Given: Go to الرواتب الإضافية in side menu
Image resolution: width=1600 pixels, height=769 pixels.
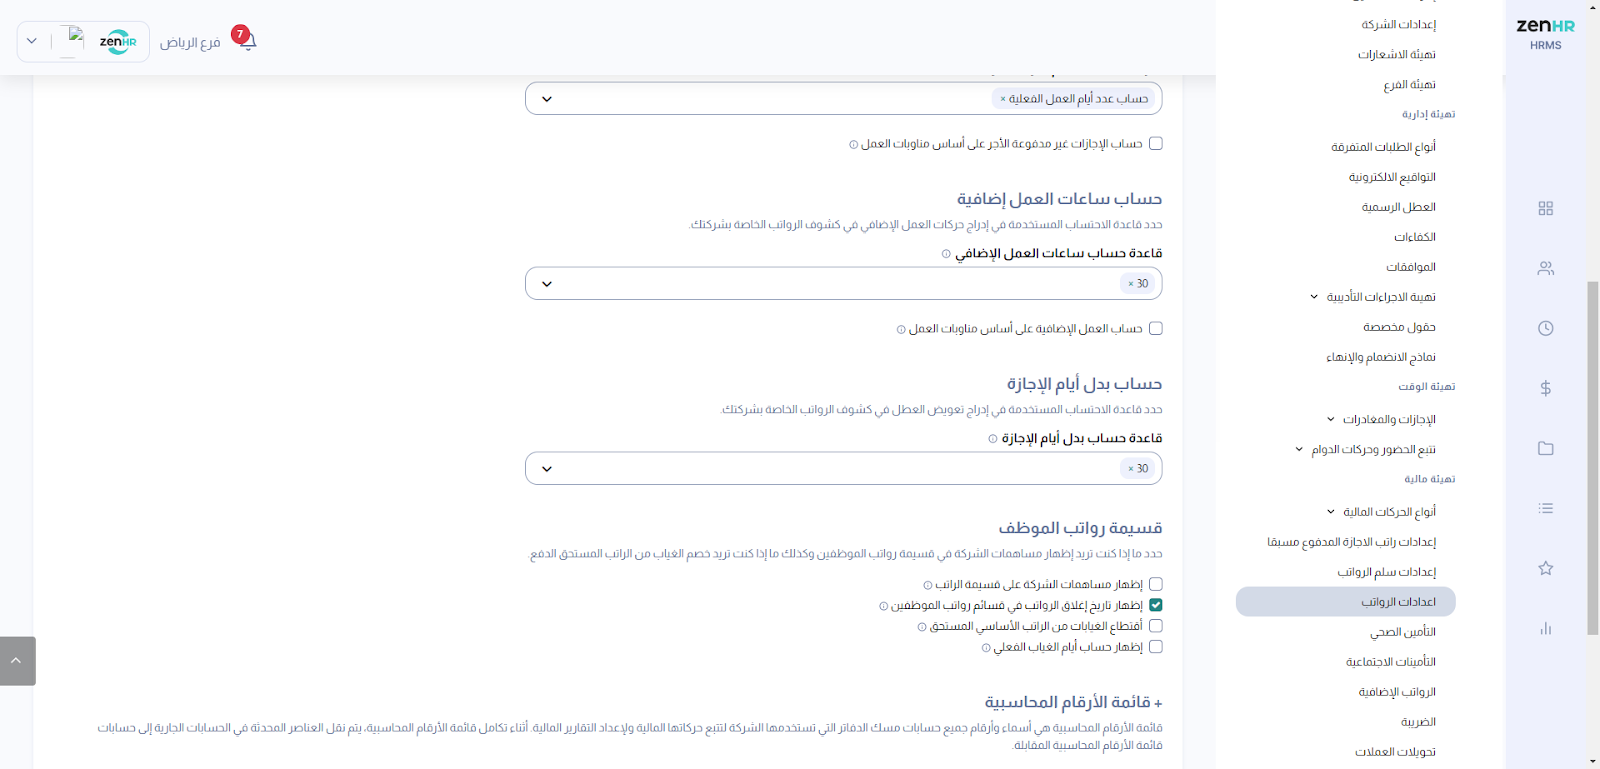Looking at the screenshot, I should click(x=1397, y=692).
